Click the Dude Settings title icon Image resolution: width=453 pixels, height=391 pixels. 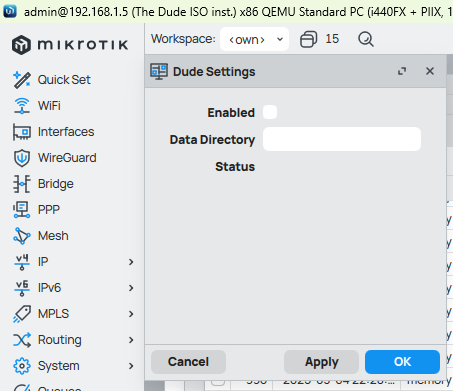(159, 71)
